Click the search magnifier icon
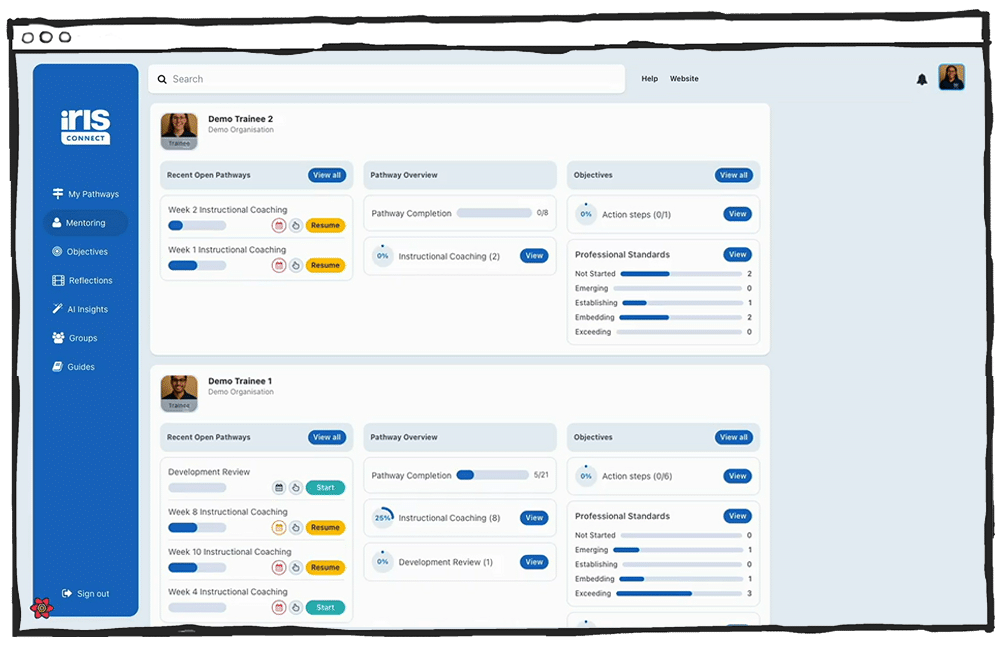This screenshot has height=651, width=1000. click(162, 79)
